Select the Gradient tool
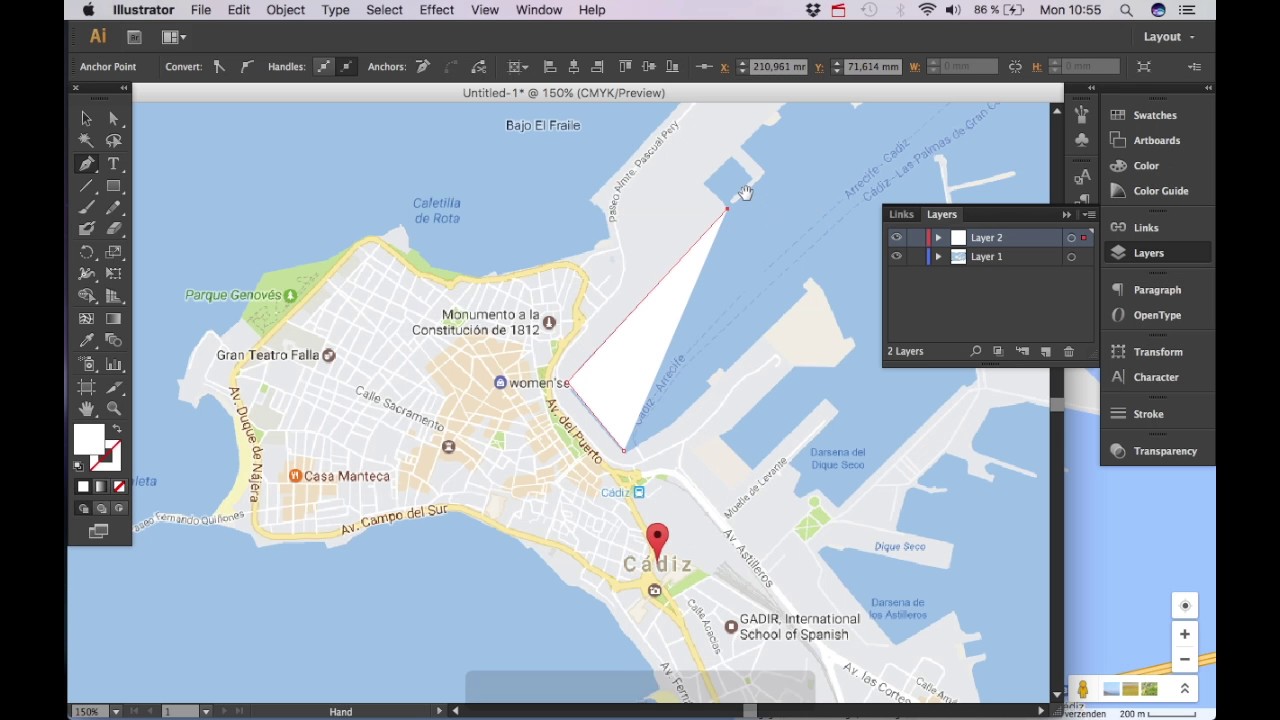1280x720 pixels. click(x=113, y=319)
